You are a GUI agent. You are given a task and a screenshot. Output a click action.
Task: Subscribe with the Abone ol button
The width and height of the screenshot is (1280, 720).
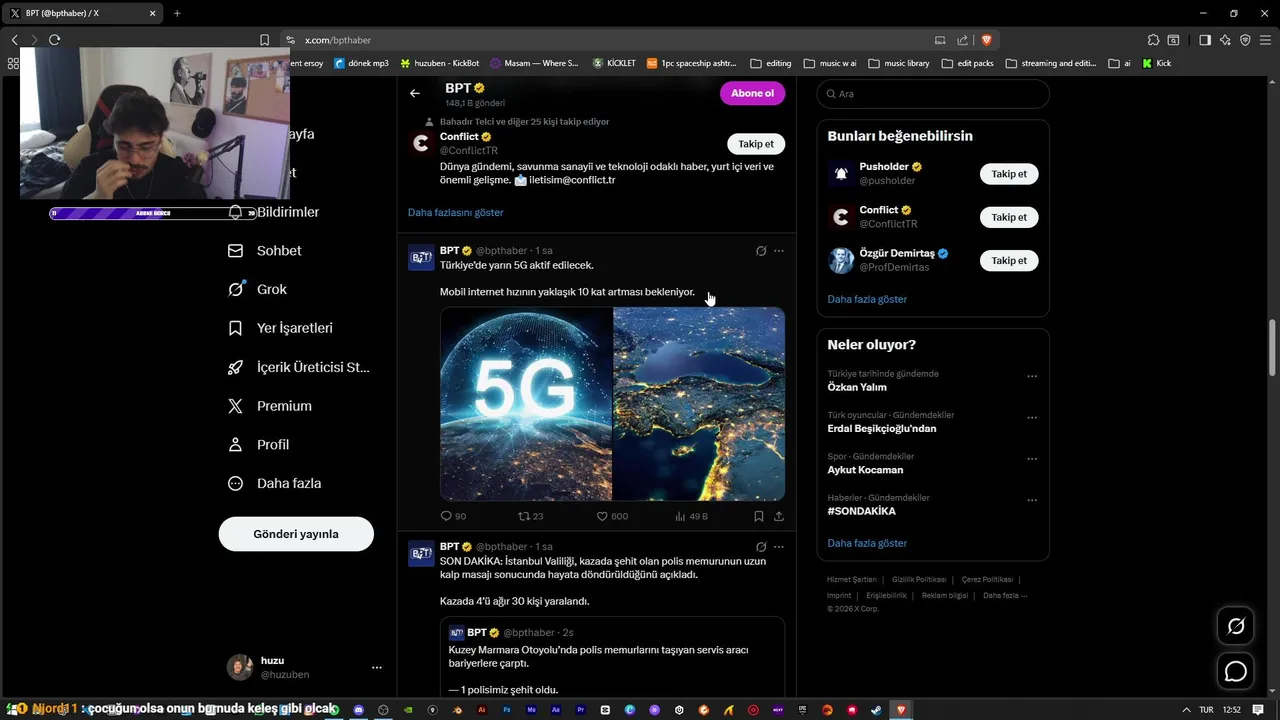click(x=752, y=93)
